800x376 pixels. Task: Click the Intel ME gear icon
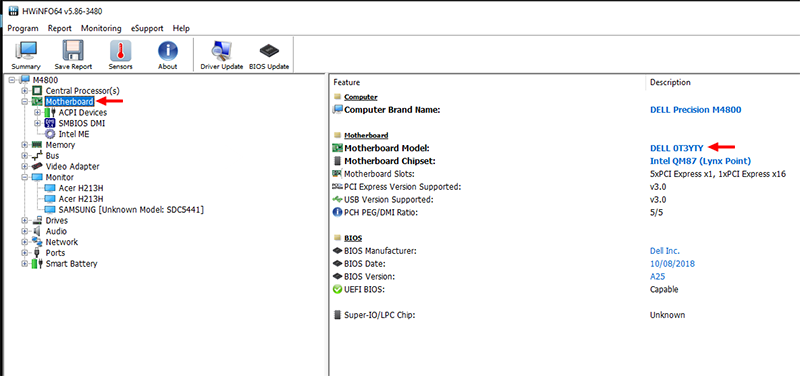pyautogui.click(x=50, y=134)
